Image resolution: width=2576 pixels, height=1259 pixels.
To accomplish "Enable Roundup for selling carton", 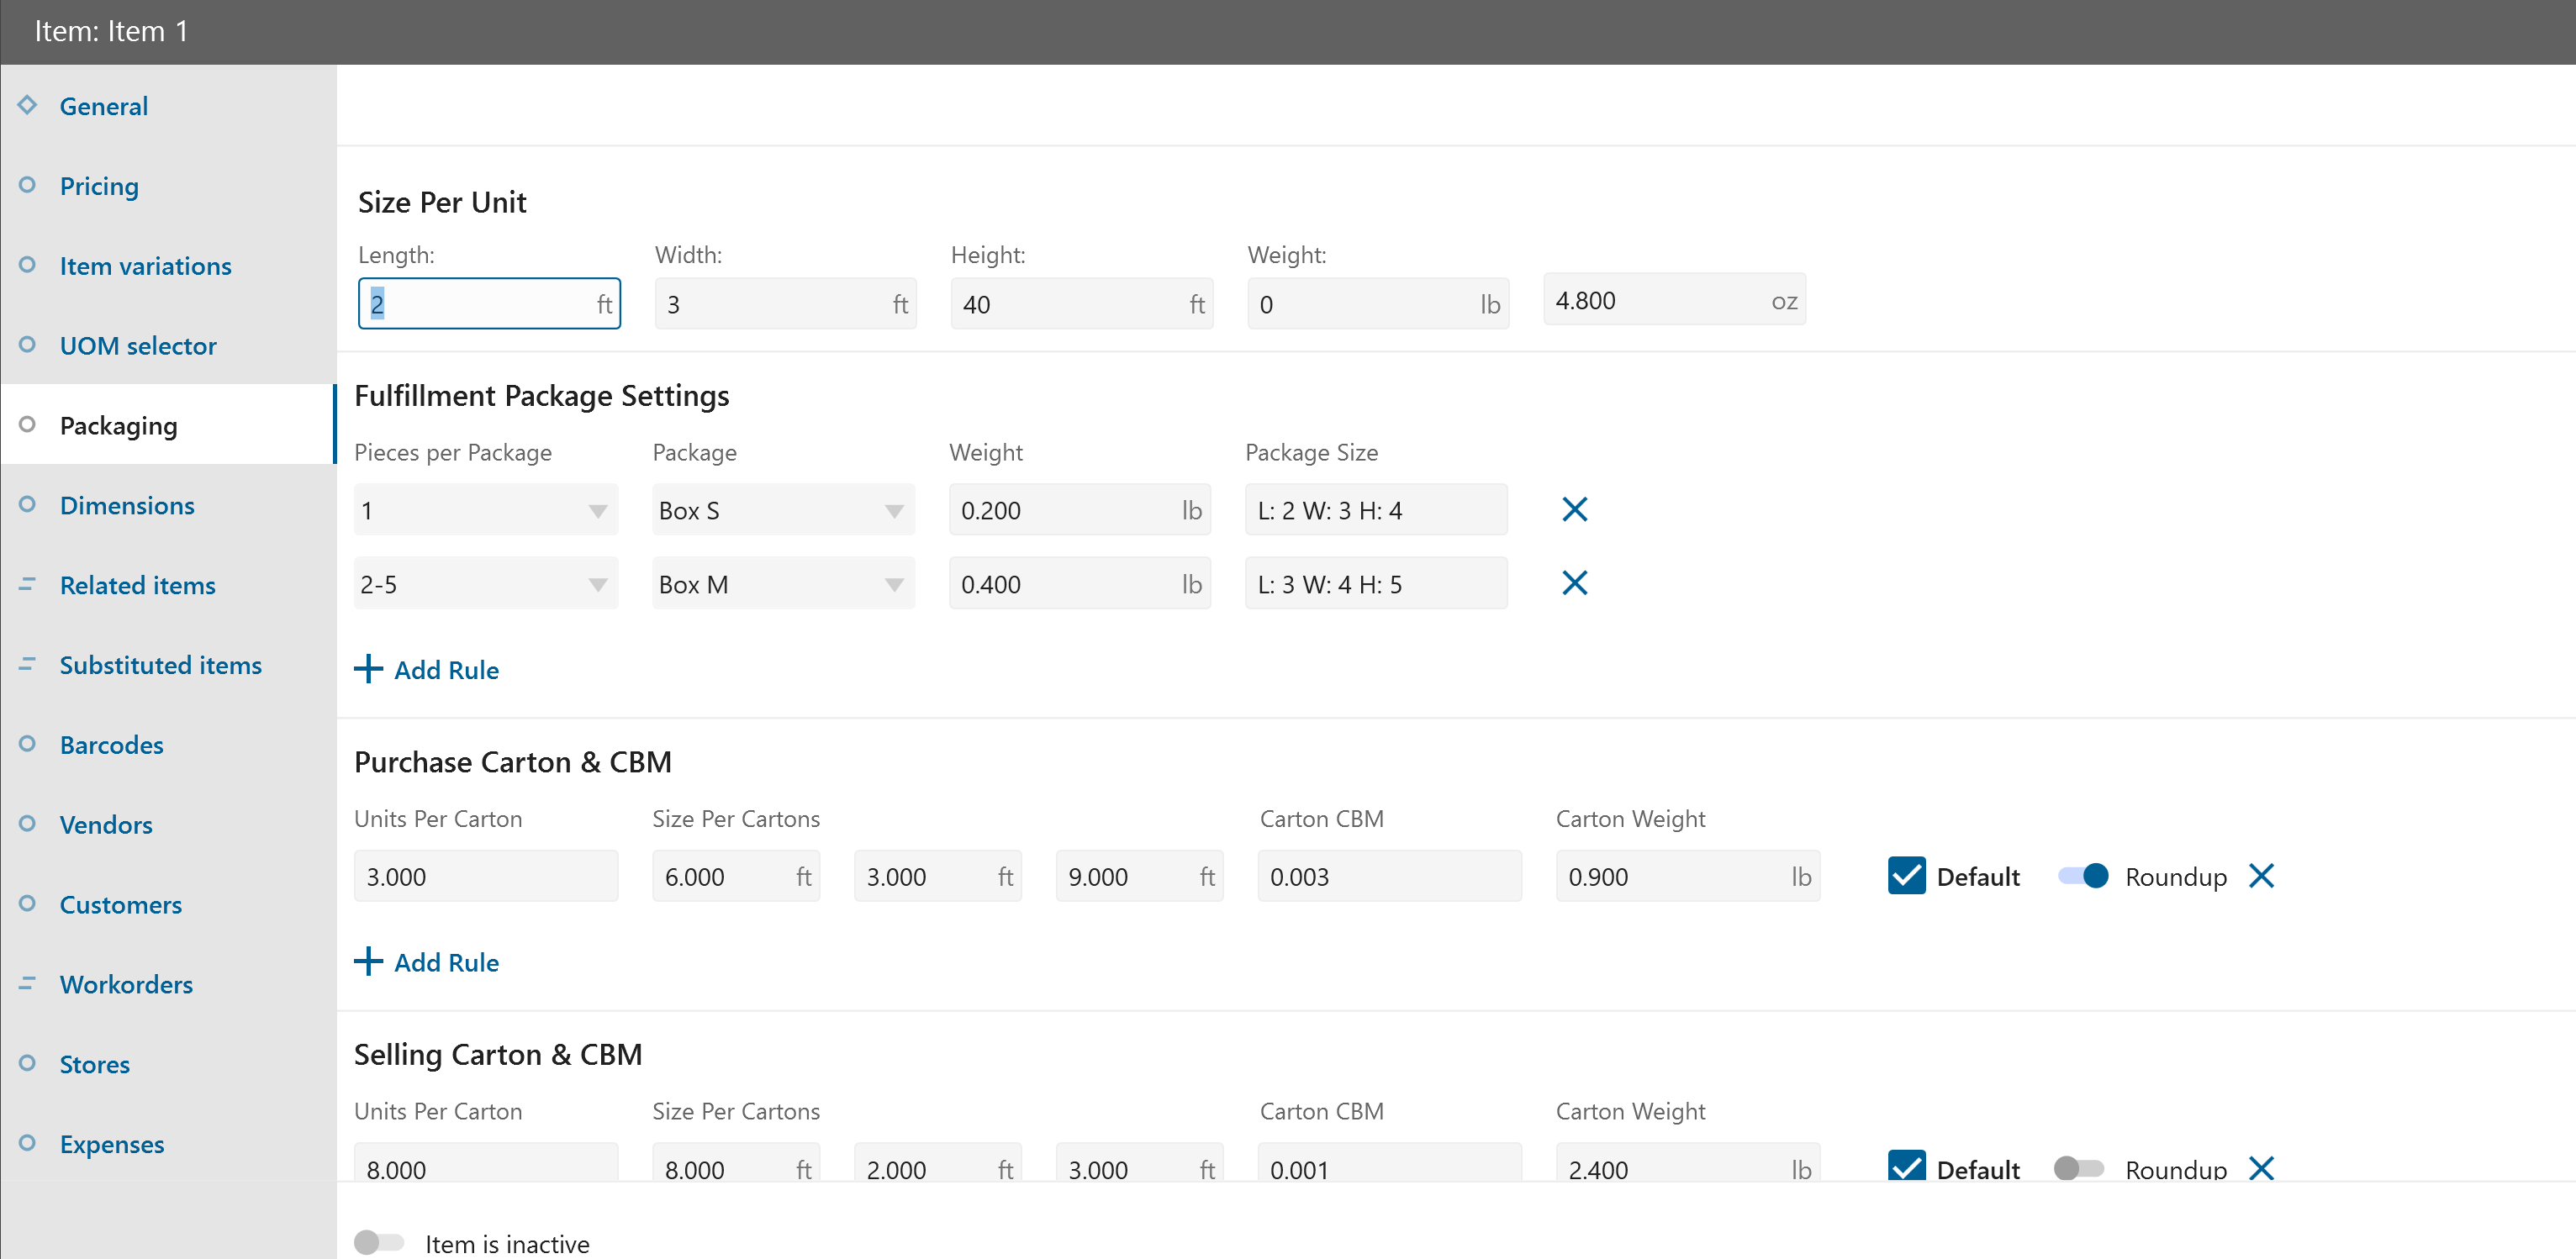I will (x=2079, y=1167).
